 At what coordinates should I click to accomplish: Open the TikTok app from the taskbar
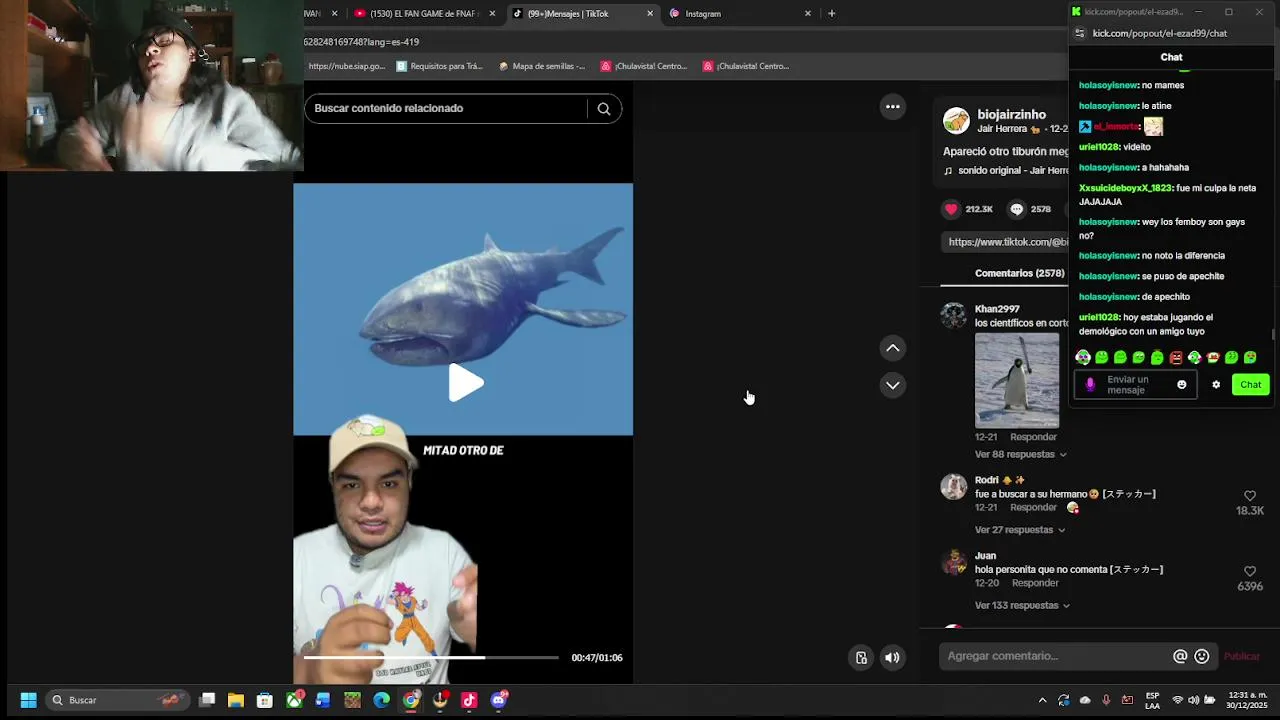point(469,700)
